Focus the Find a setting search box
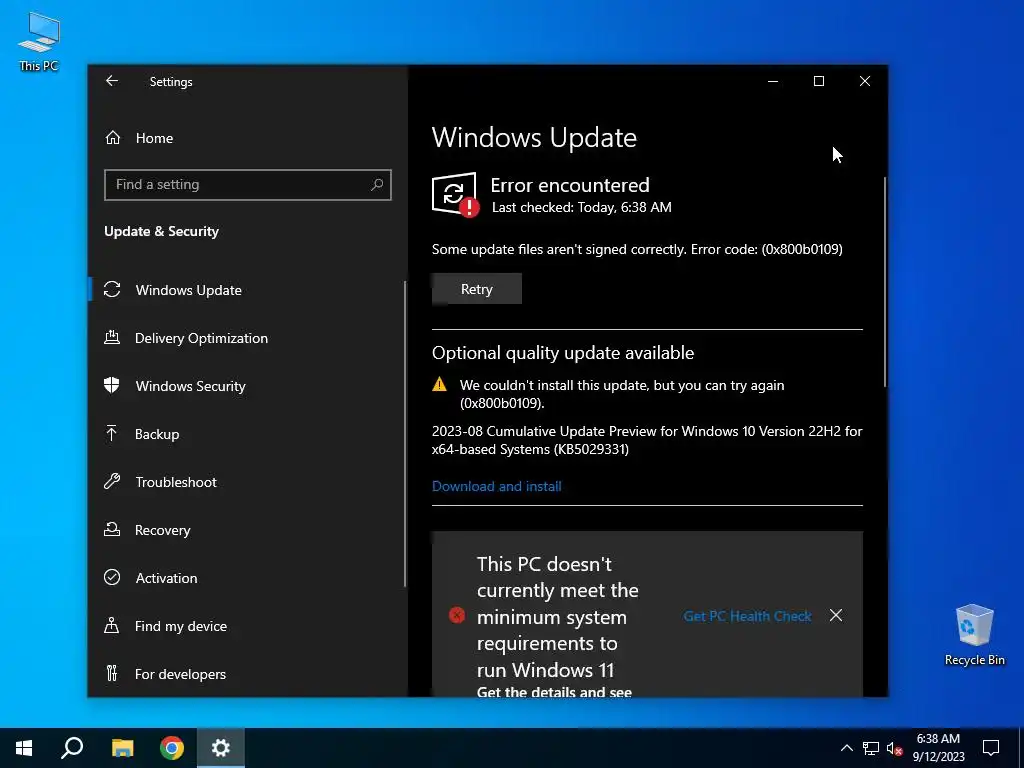 coord(248,185)
